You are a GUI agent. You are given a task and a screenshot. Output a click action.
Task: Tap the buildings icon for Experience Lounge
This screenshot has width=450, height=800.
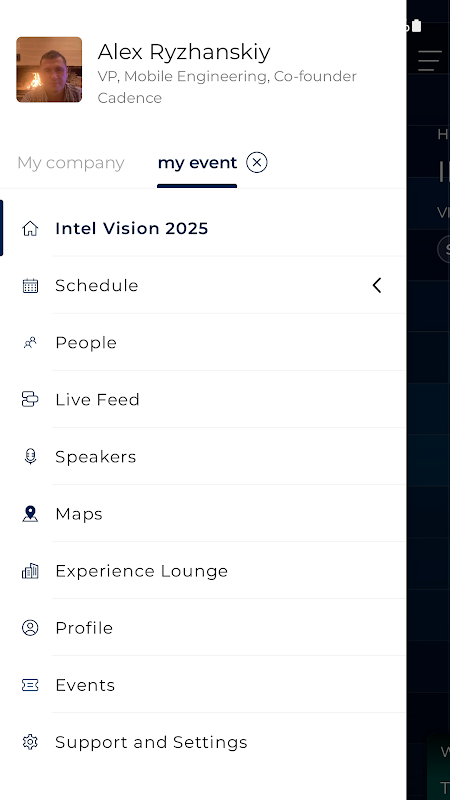tap(30, 571)
